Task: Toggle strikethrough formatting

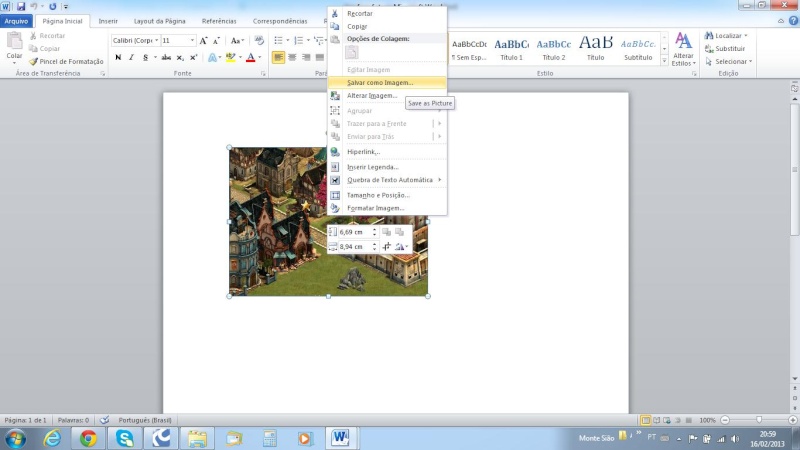Action: (x=166, y=58)
